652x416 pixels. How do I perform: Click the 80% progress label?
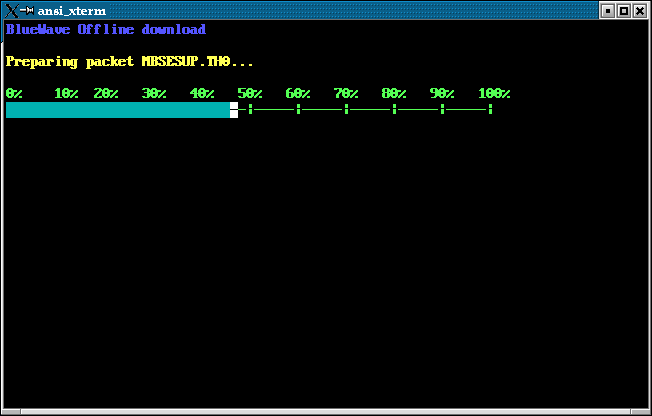(394, 93)
